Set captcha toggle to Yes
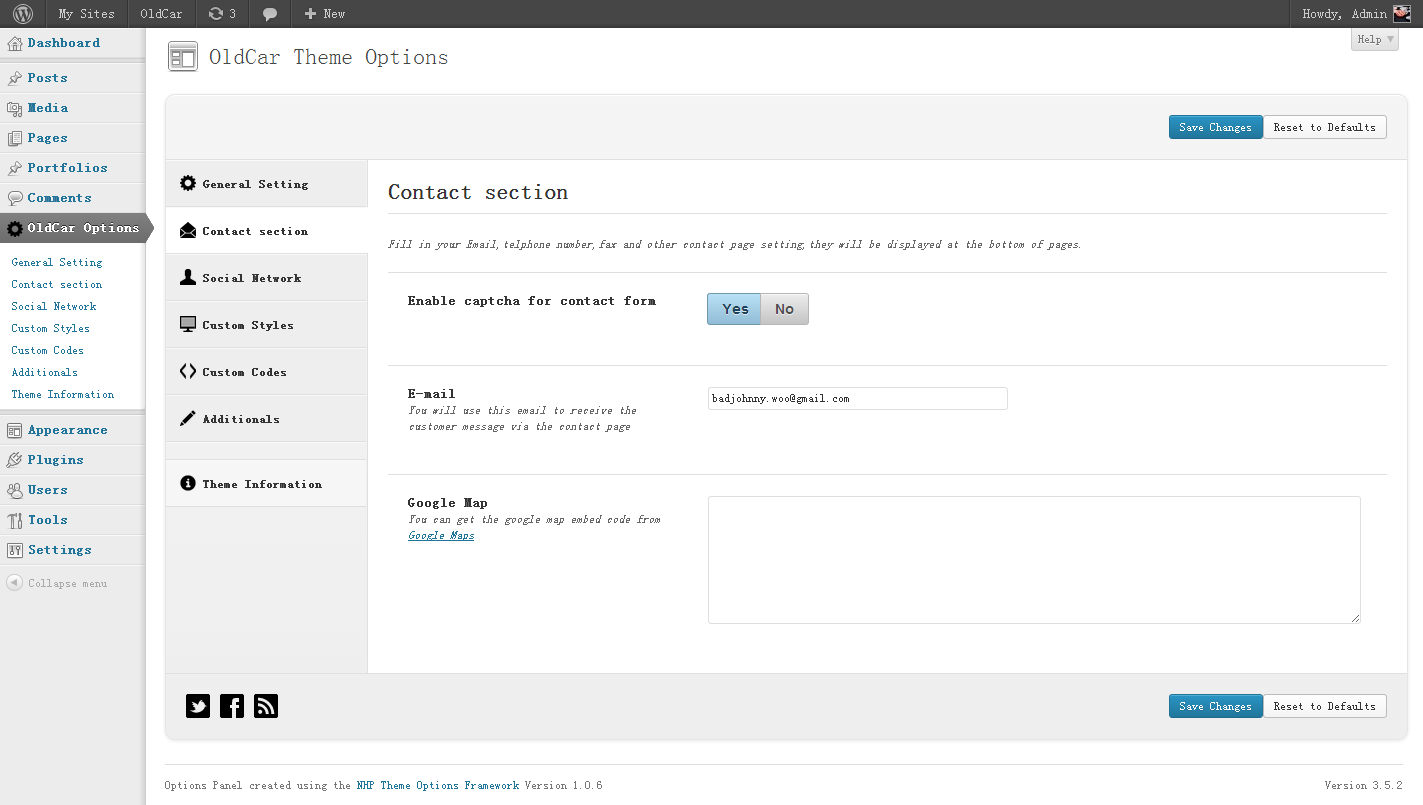The height and width of the screenshot is (805, 1423). (735, 309)
